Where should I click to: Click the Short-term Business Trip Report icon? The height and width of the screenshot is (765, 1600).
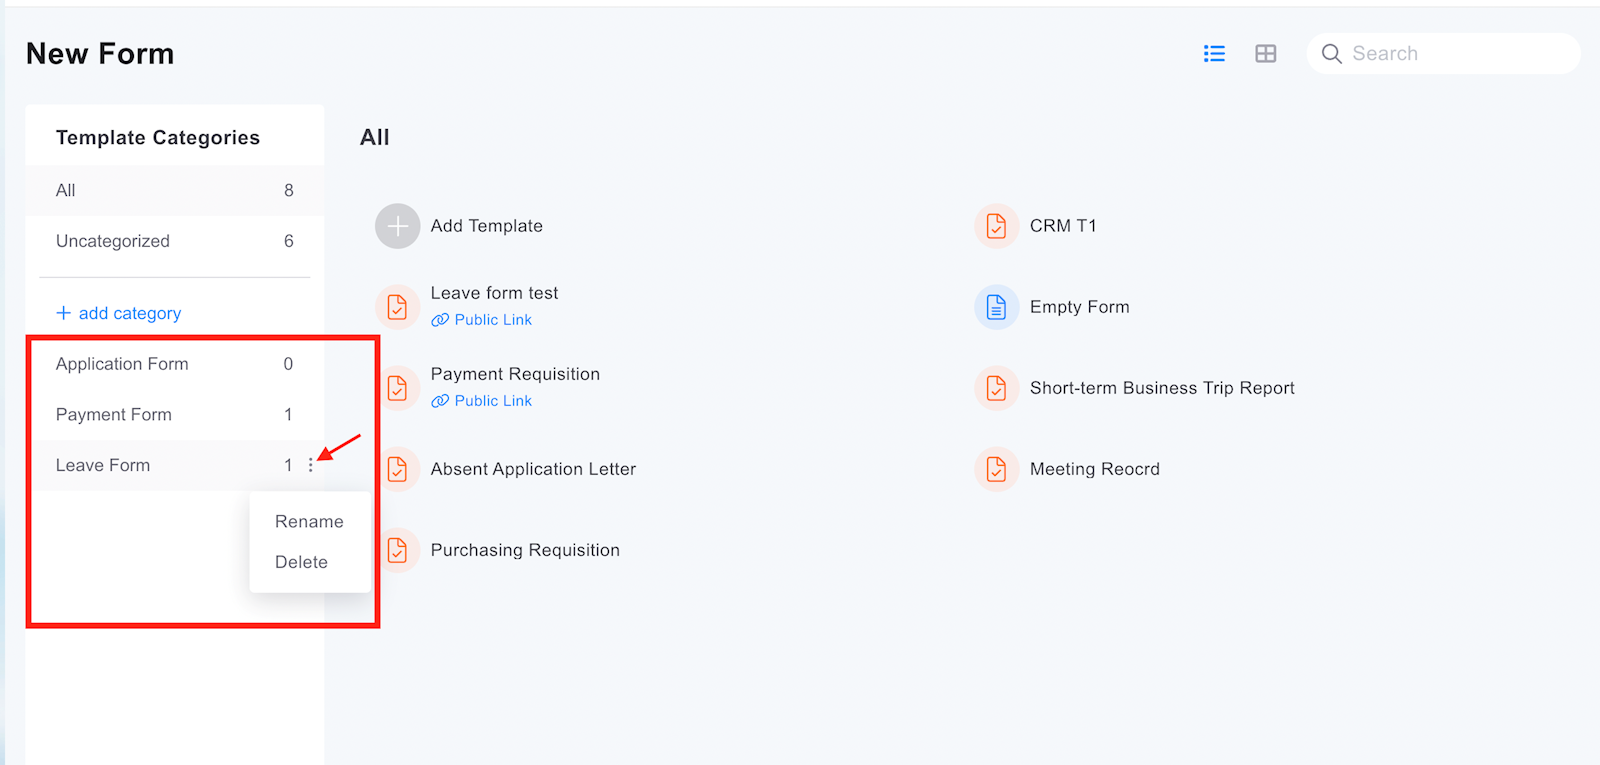[996, 388]
